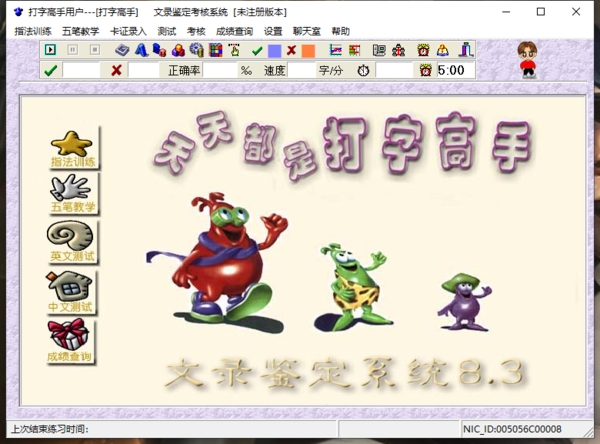Screen dimensions: 600x444
Task: Click the play button in the toolbar
Action: (50, 50)
